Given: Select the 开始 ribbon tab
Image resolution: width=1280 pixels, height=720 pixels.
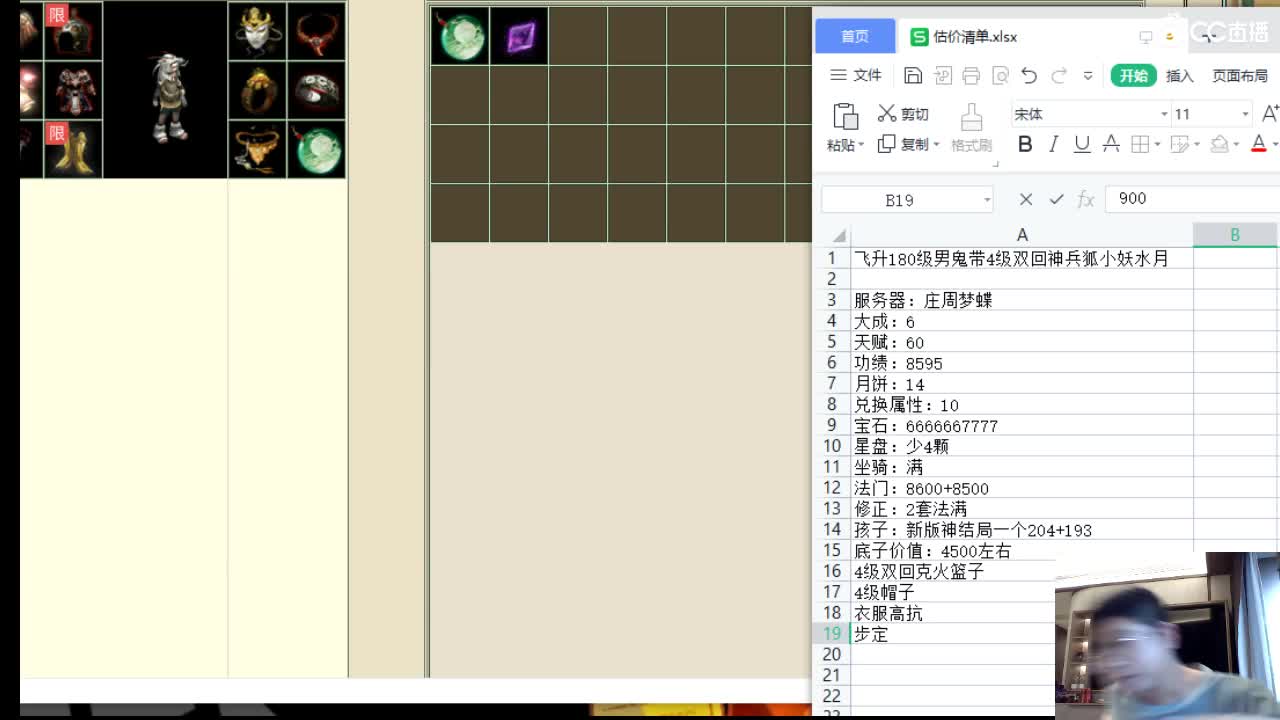Looking at the screenshot, I should (x=1133, y=75).
